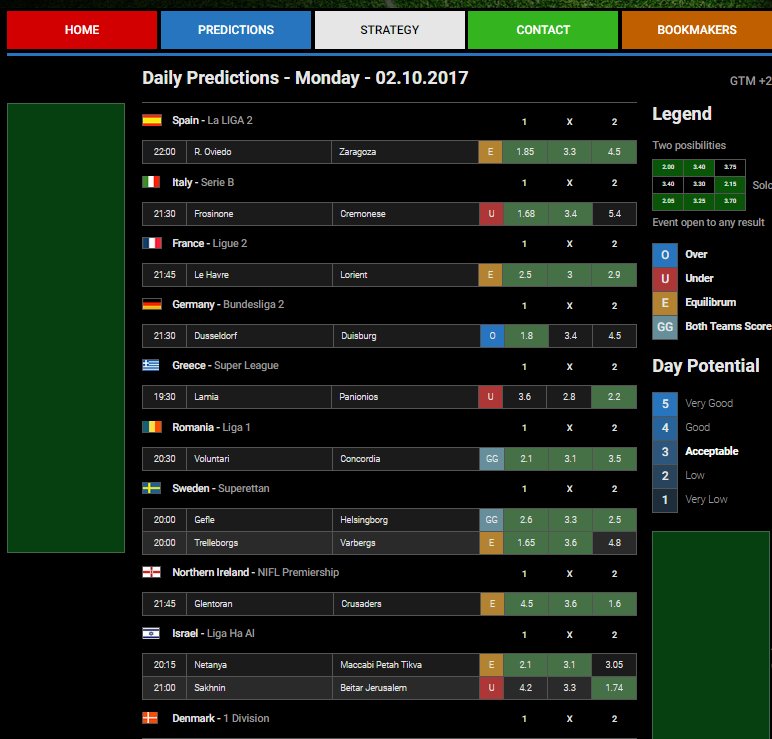The image size is (772, 739).
Task: Click away odds 5.4 for Cremonese
Action: 614,214
